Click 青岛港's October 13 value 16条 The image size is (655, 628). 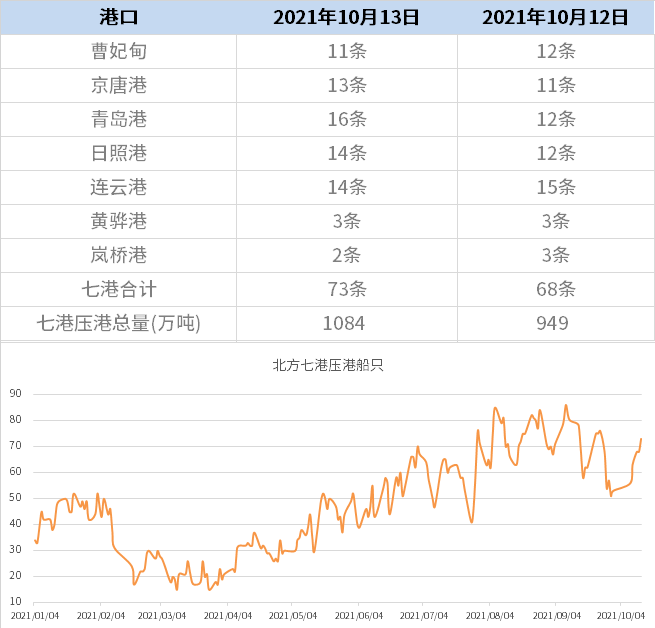(347, 119)
